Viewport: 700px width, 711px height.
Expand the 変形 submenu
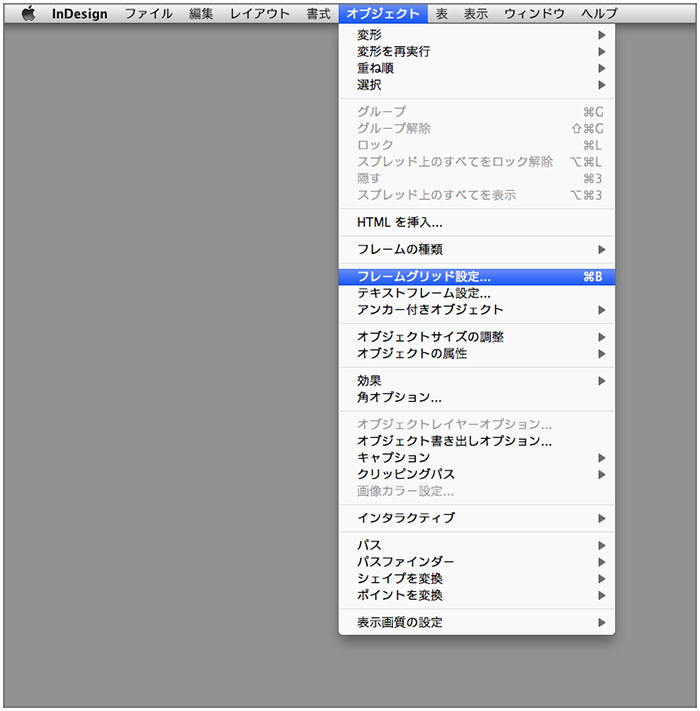477,35
